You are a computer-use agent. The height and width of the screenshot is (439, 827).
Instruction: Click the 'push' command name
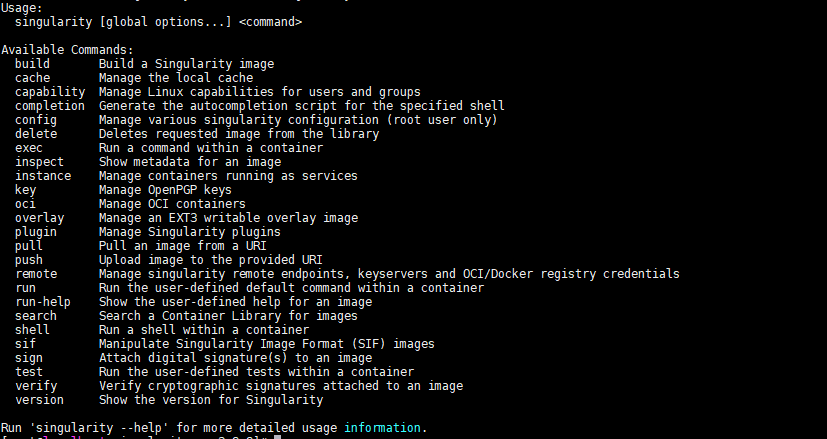coord(28,260)
